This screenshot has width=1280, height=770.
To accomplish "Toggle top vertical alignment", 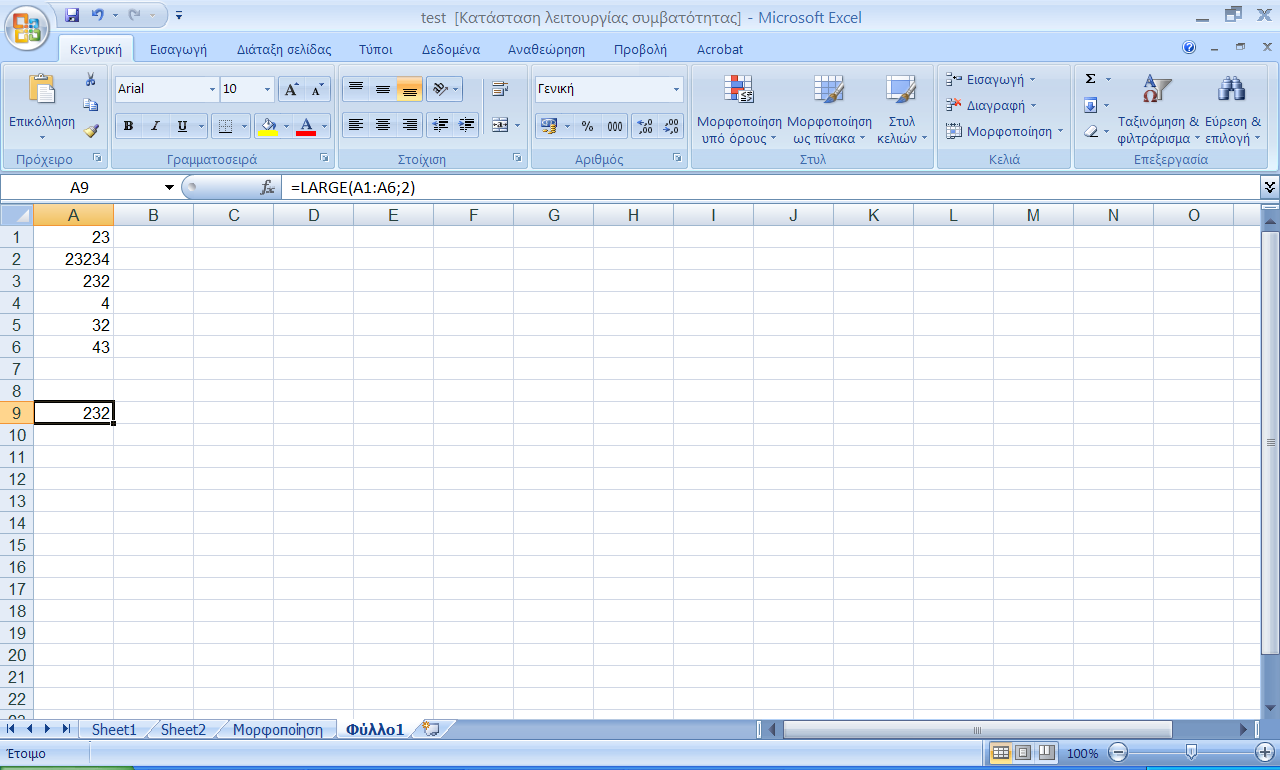I will [x=355, y=89].
